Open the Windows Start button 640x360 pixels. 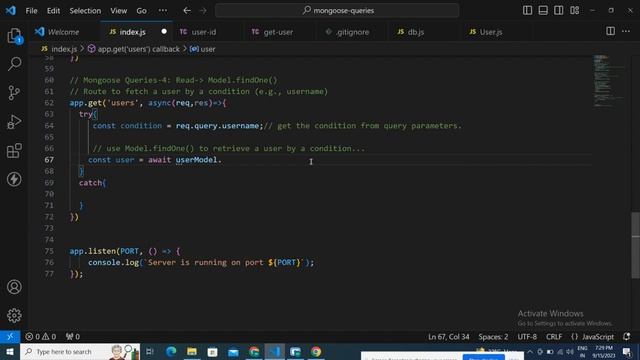(10, 351)
